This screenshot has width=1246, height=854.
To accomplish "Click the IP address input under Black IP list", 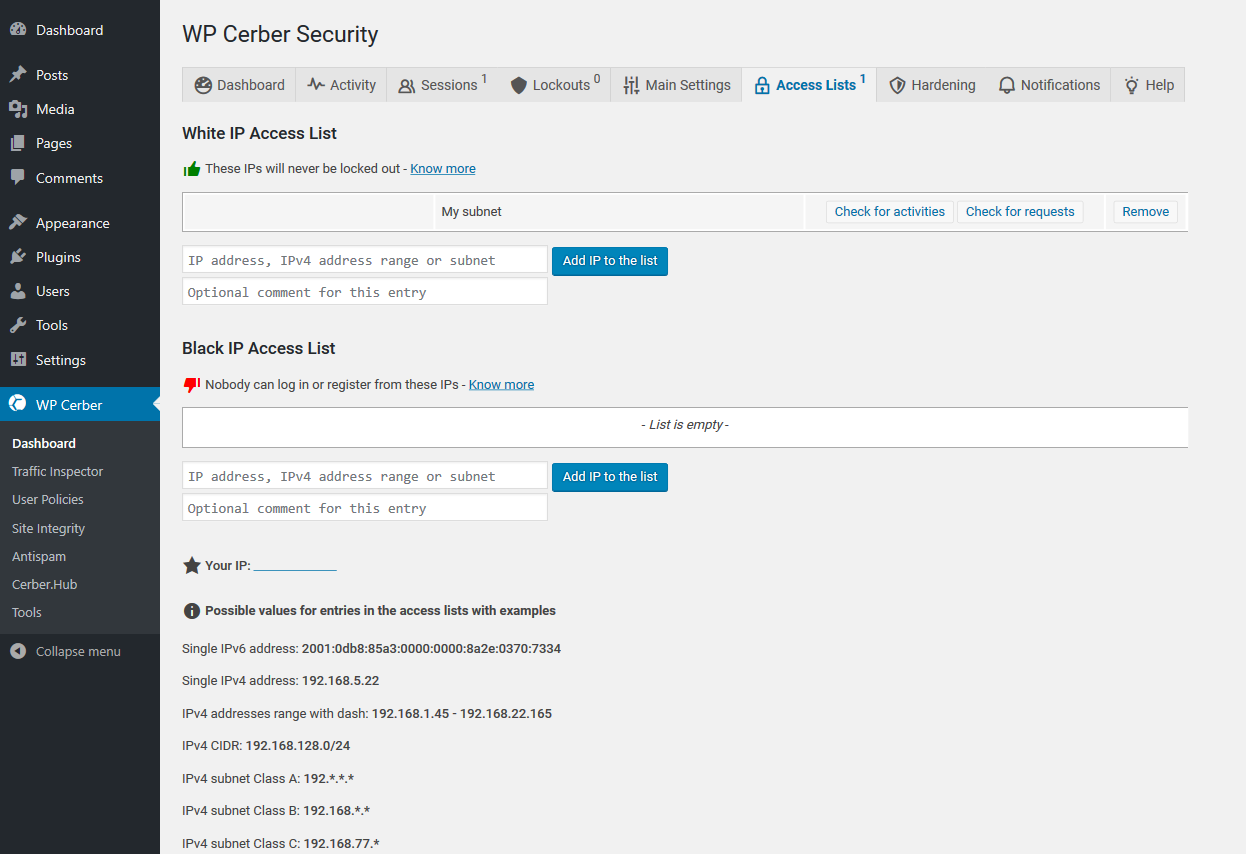I will [x=364, y=475].
